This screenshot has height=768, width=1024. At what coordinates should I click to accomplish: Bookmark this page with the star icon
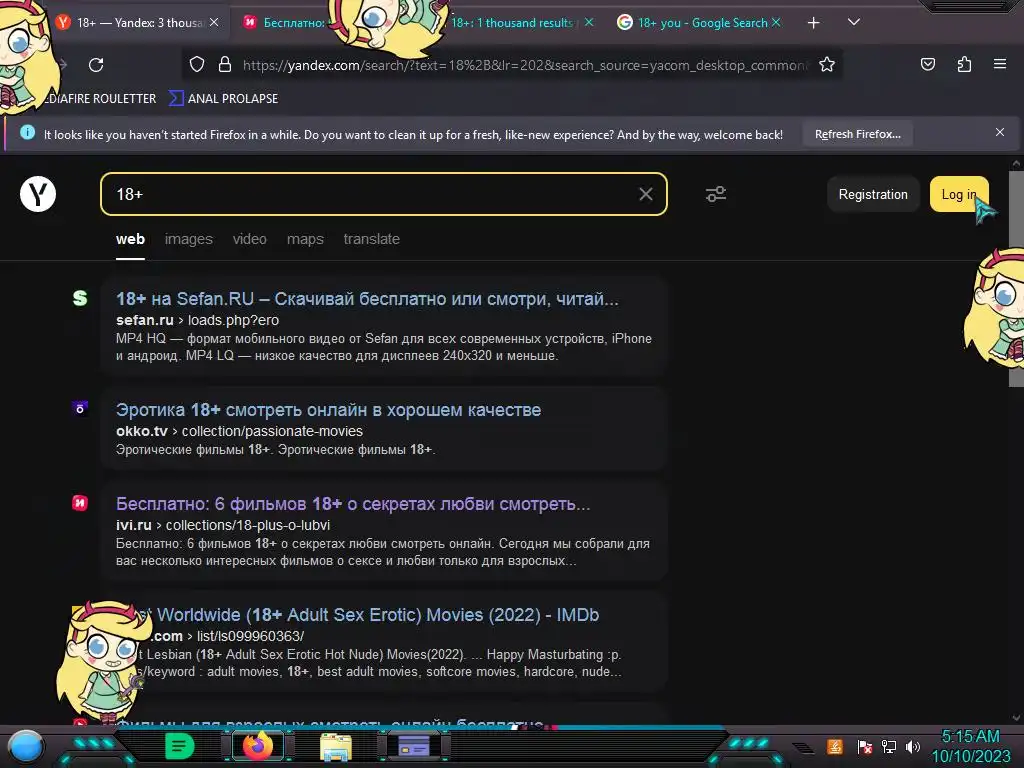click(827, 65)
